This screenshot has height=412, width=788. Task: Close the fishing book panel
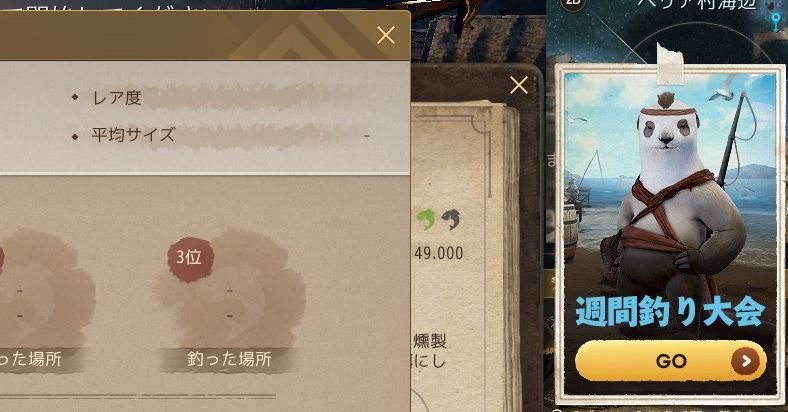519,85
